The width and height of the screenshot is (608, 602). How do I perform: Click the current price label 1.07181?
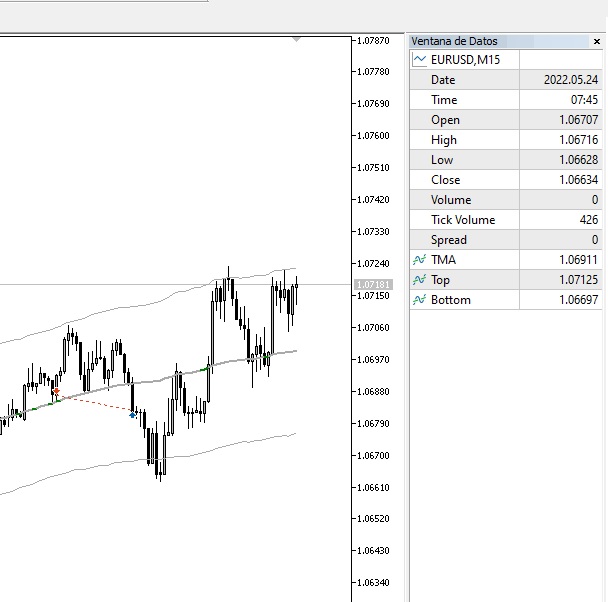pyautogui.click(x=373, y=285)
